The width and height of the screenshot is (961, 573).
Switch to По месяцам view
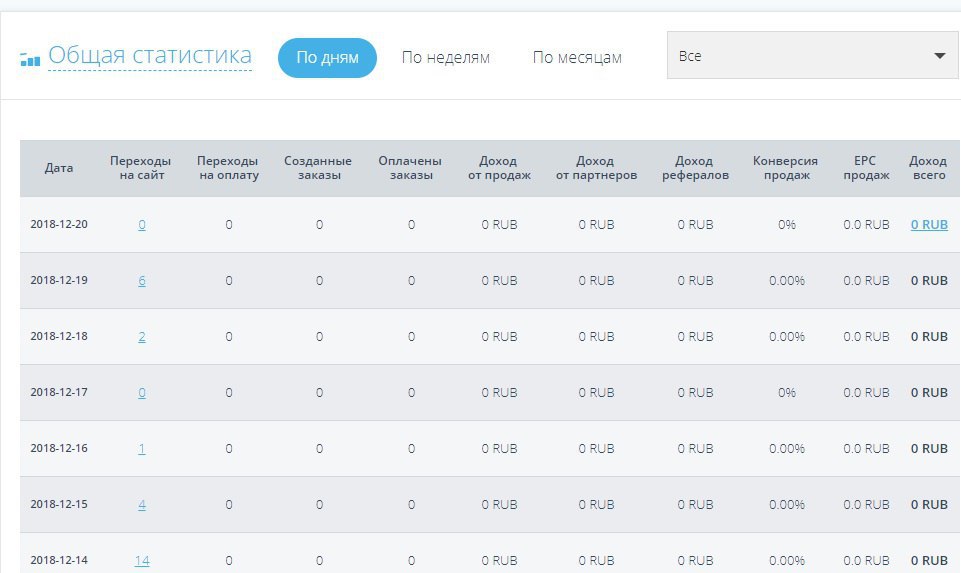(577, 58)
